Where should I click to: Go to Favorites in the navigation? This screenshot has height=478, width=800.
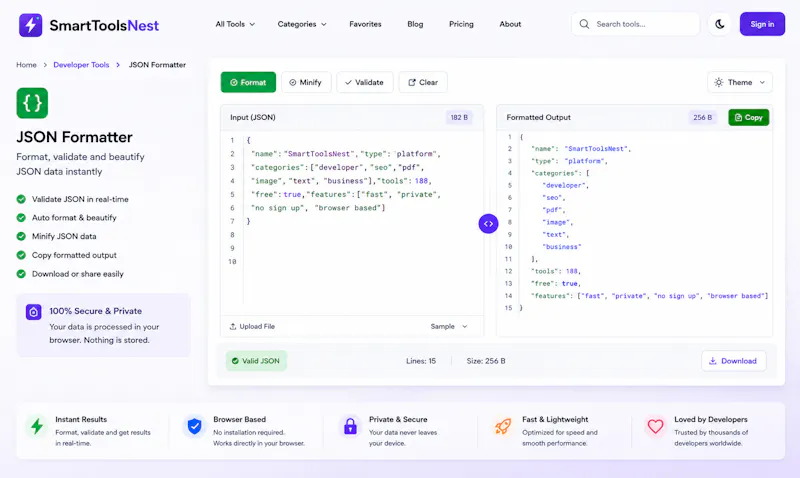coord(365,24)
